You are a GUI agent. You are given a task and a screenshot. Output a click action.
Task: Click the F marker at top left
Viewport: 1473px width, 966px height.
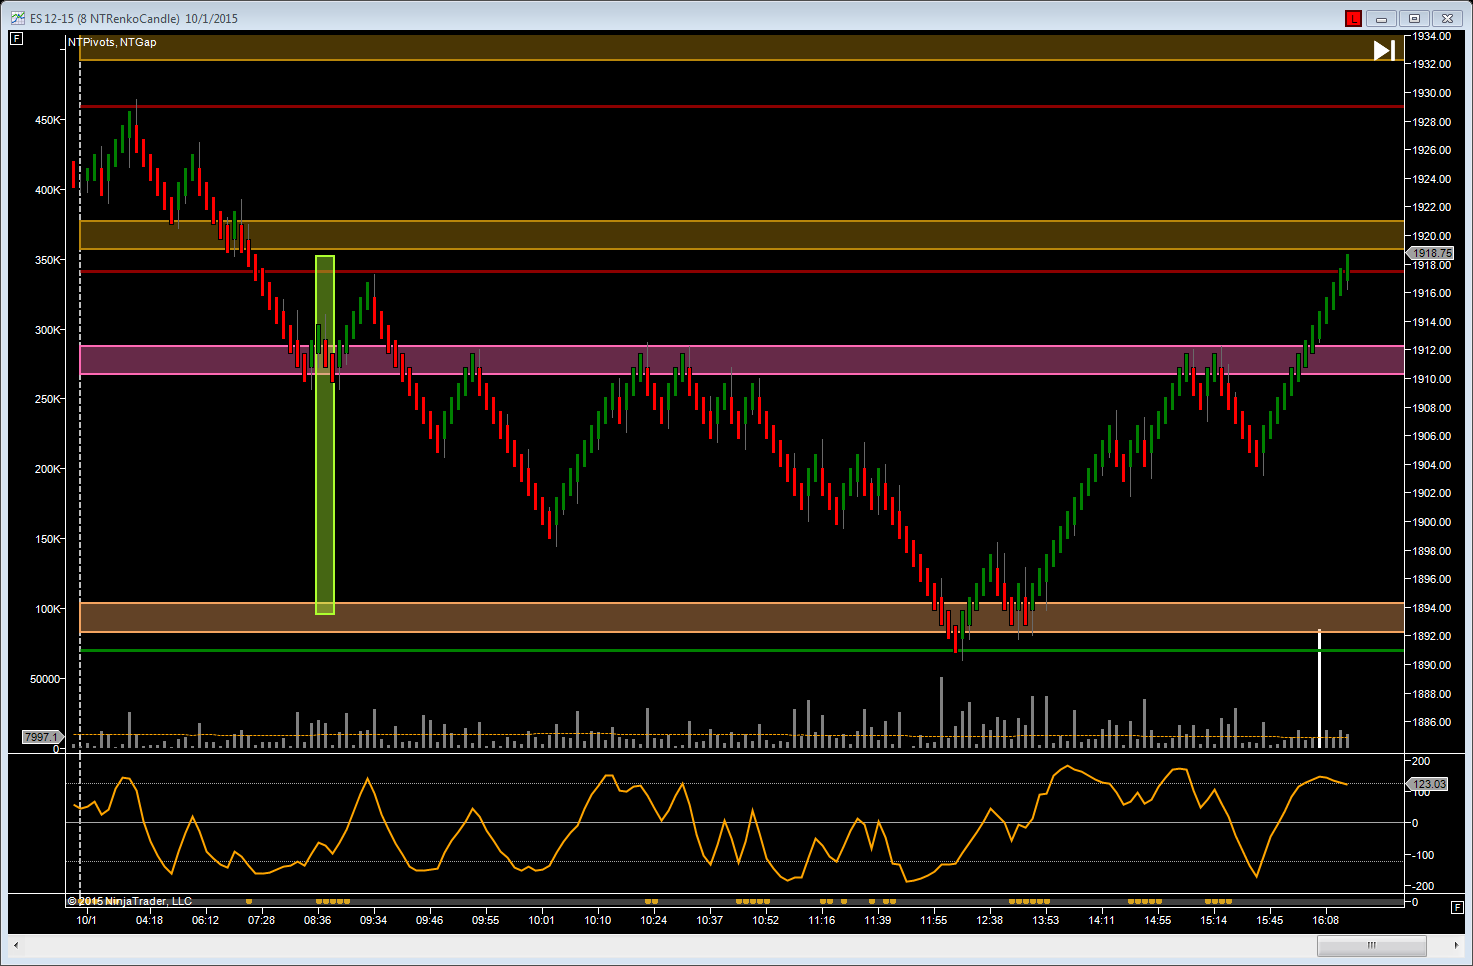click(x=17, y=39)
